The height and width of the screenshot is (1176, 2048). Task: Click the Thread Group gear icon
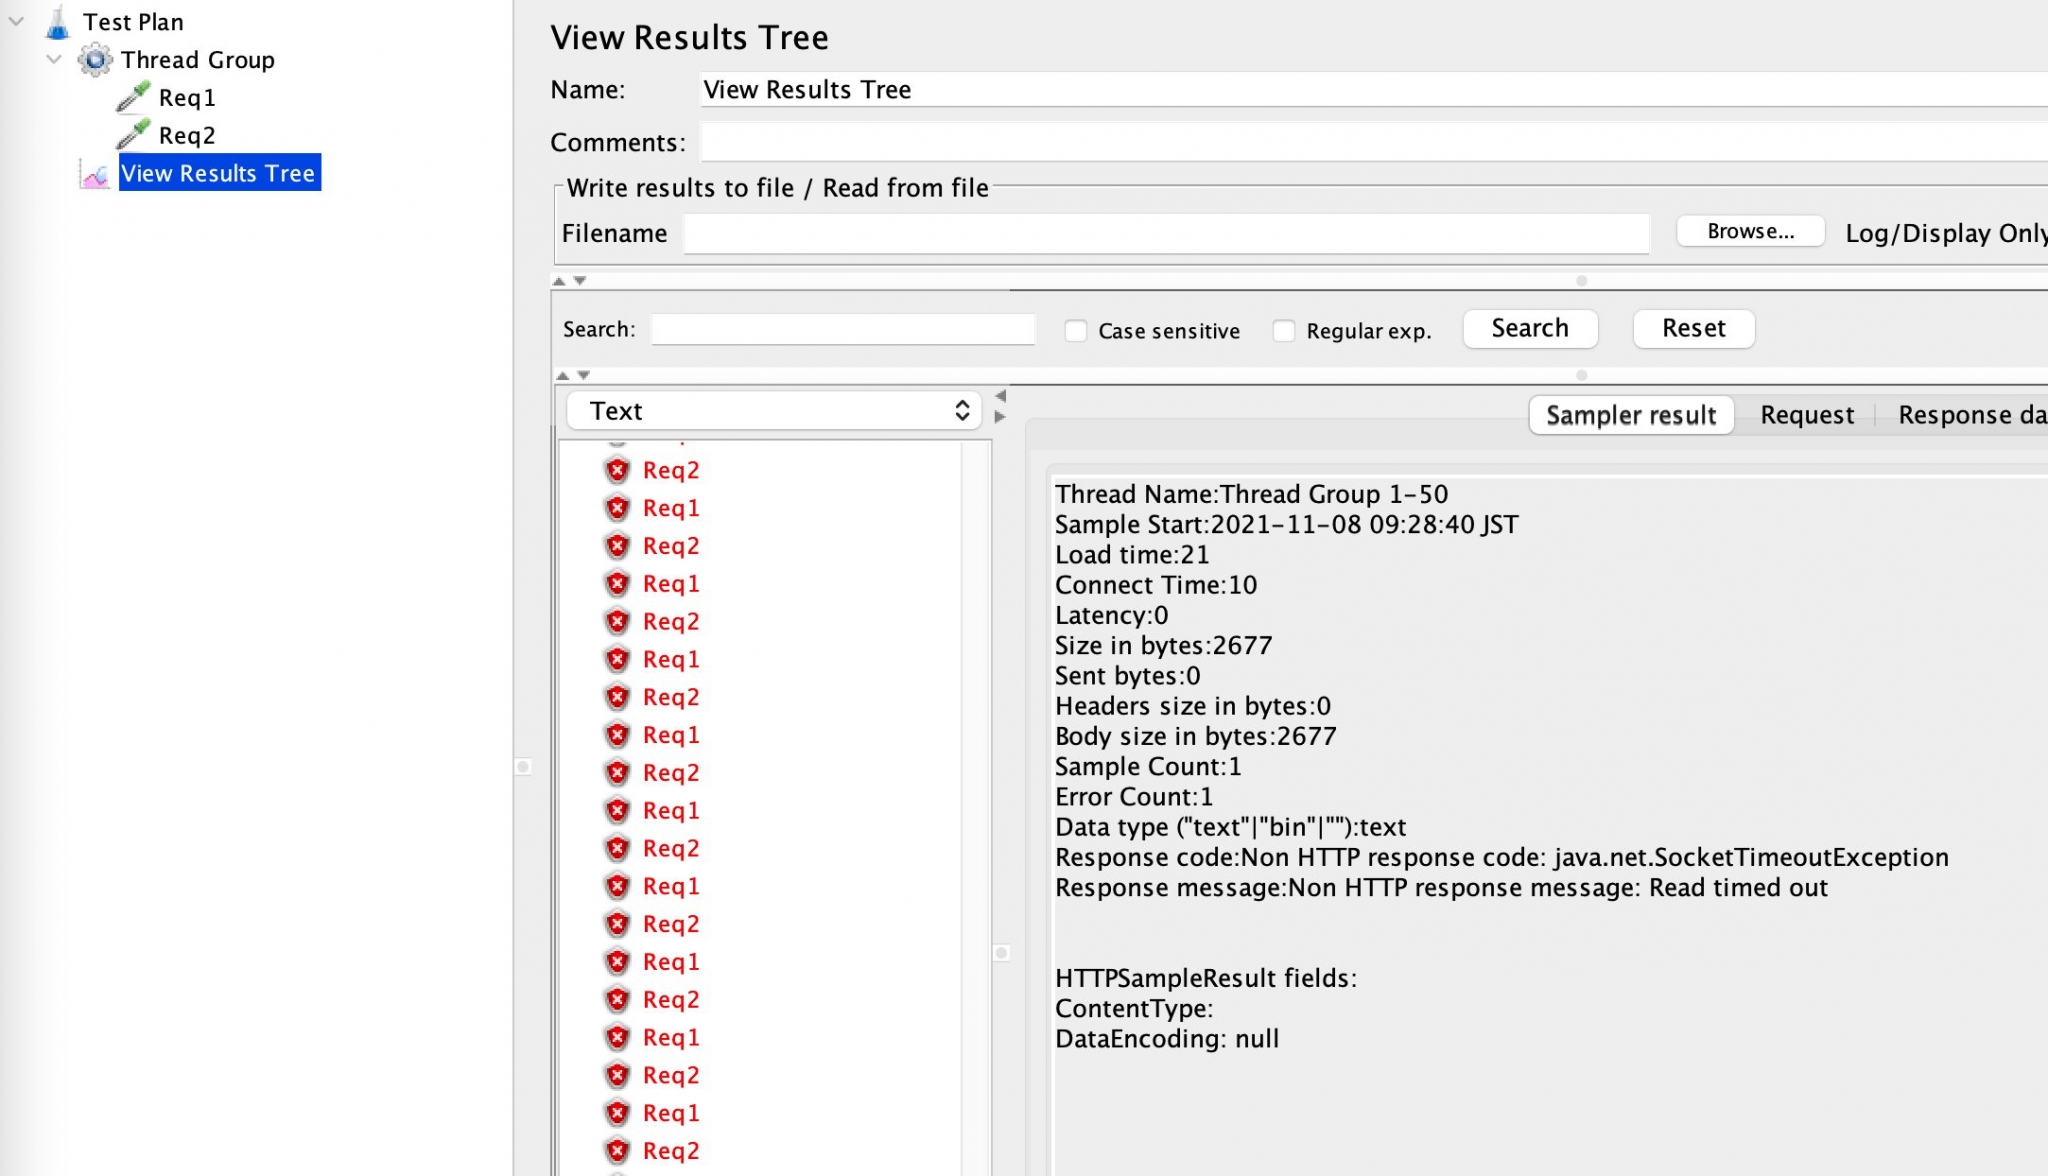coord(95,59)
